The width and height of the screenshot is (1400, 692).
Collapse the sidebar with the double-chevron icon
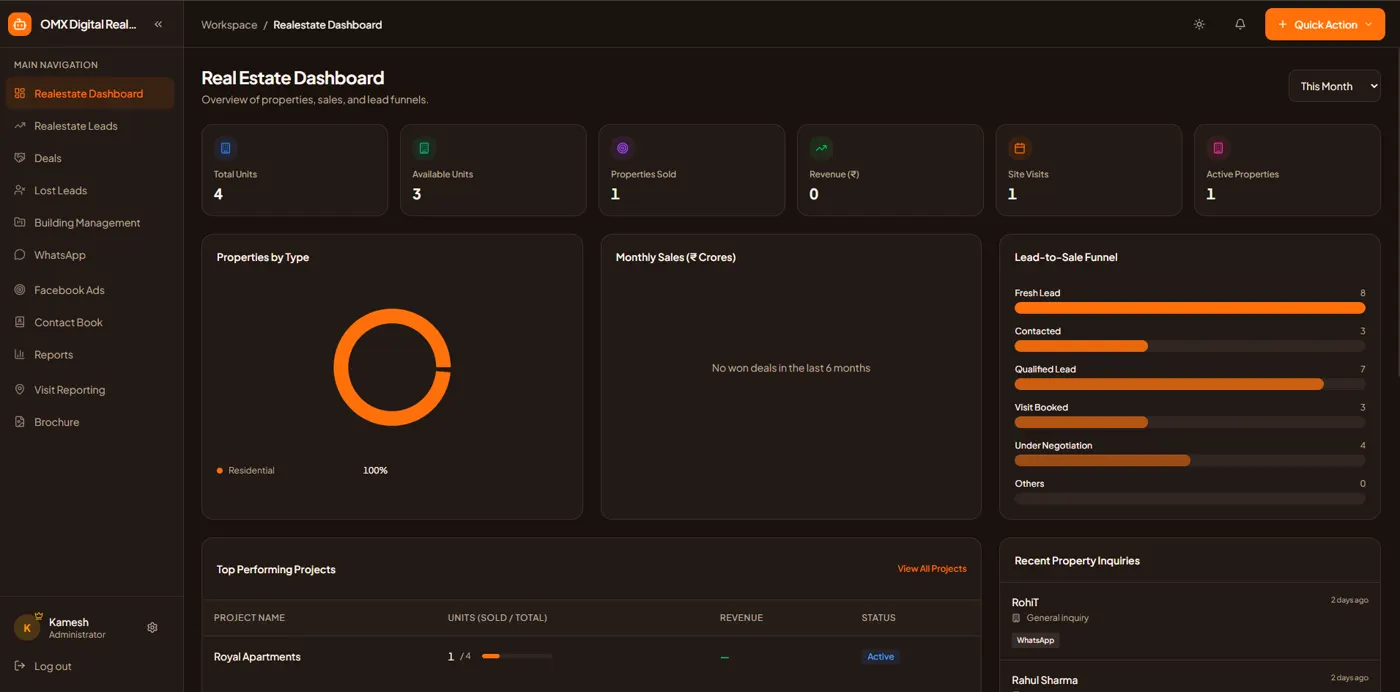[x=158, y=24]
